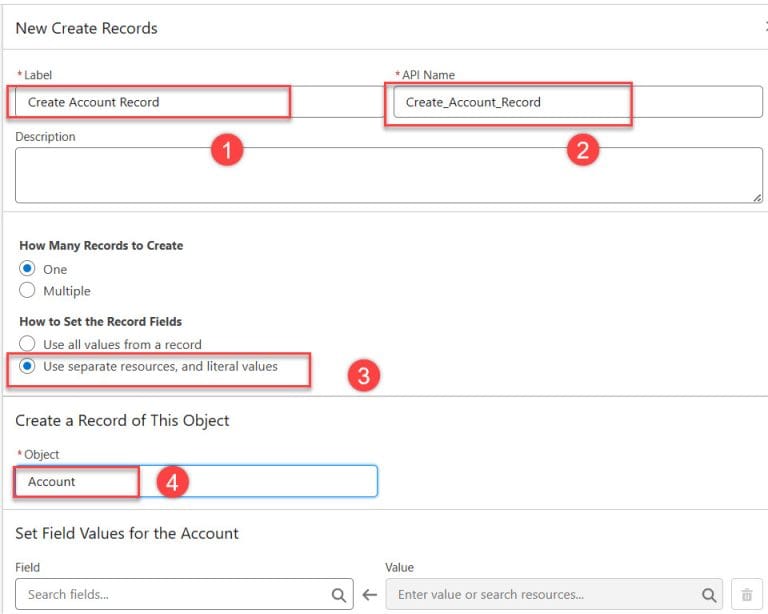The width and height of the screenshot is (768, 614).
Task: Click the left arrow between Field and Value
Action: click(x=370, y=594)
